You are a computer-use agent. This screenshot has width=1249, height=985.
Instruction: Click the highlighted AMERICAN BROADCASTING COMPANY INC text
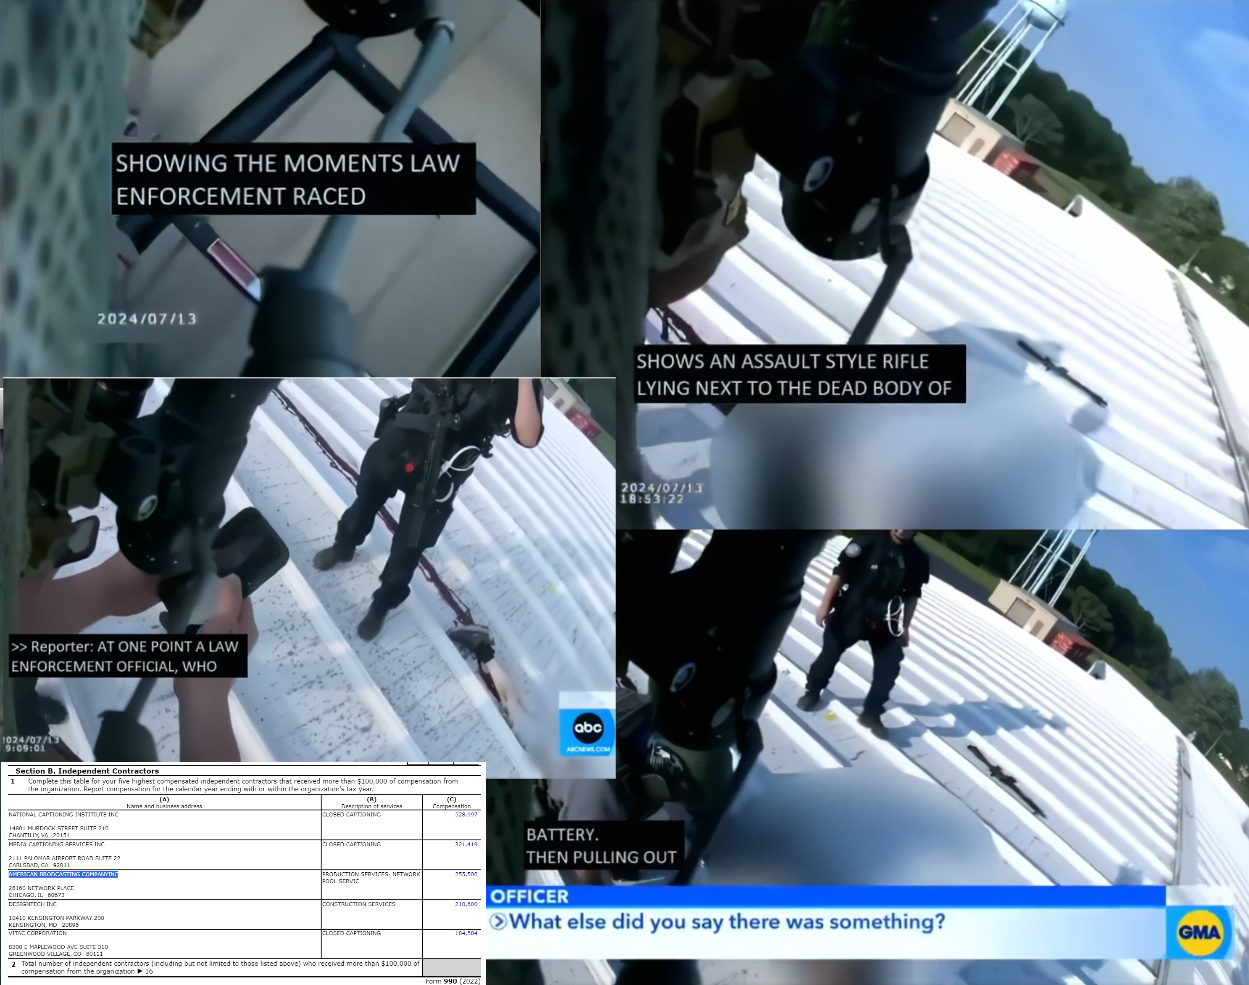(63, 874)
